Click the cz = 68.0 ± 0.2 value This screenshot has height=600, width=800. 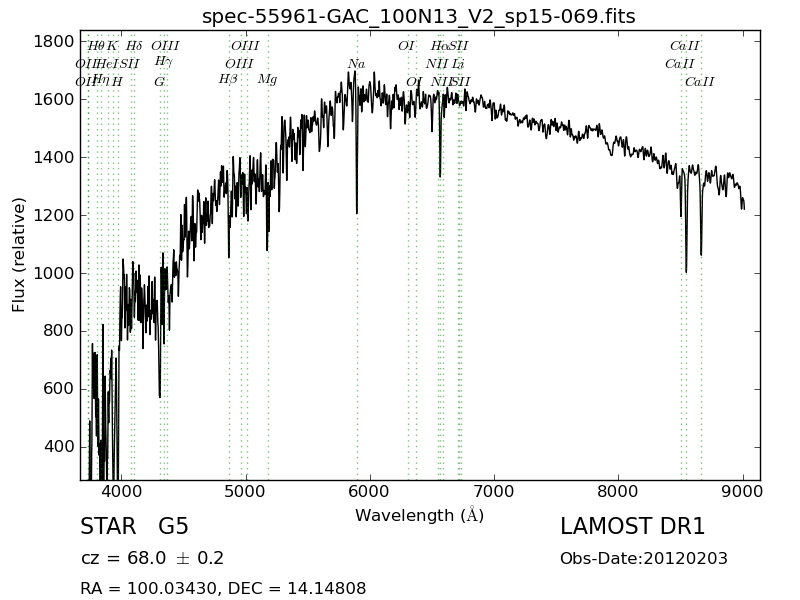point(152,558)
